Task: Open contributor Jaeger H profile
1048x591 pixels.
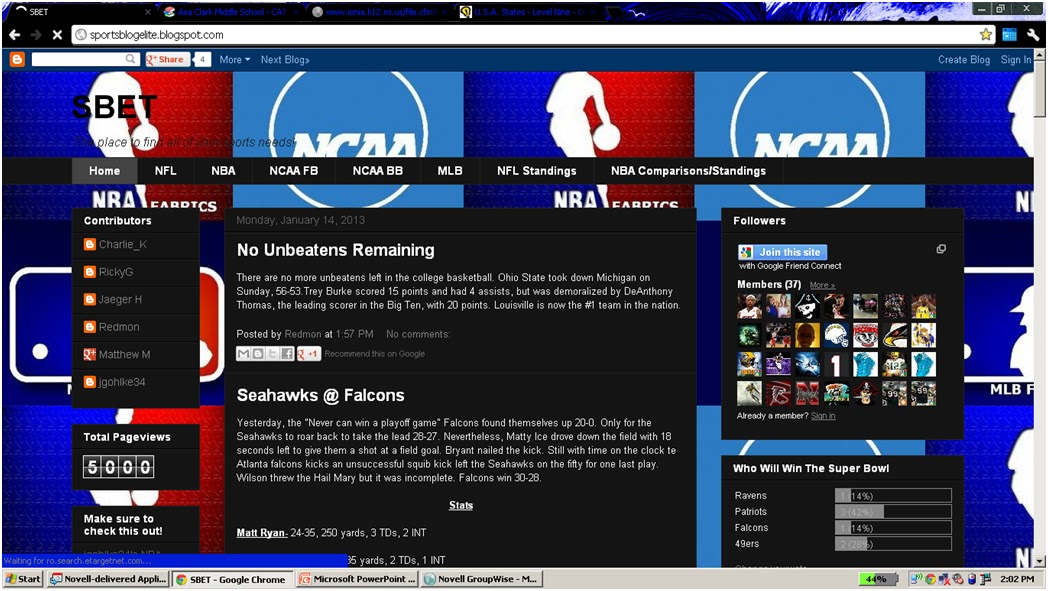Action: click(x=120, y=300)
